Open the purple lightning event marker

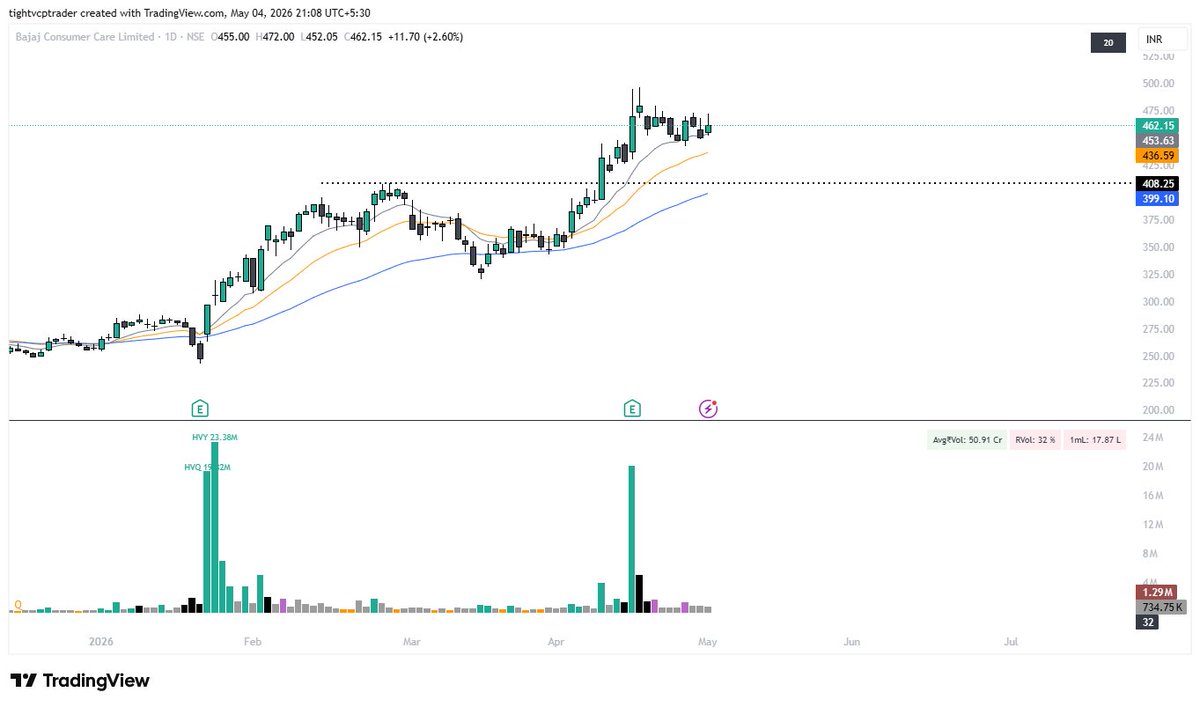[x=708, y=408]
